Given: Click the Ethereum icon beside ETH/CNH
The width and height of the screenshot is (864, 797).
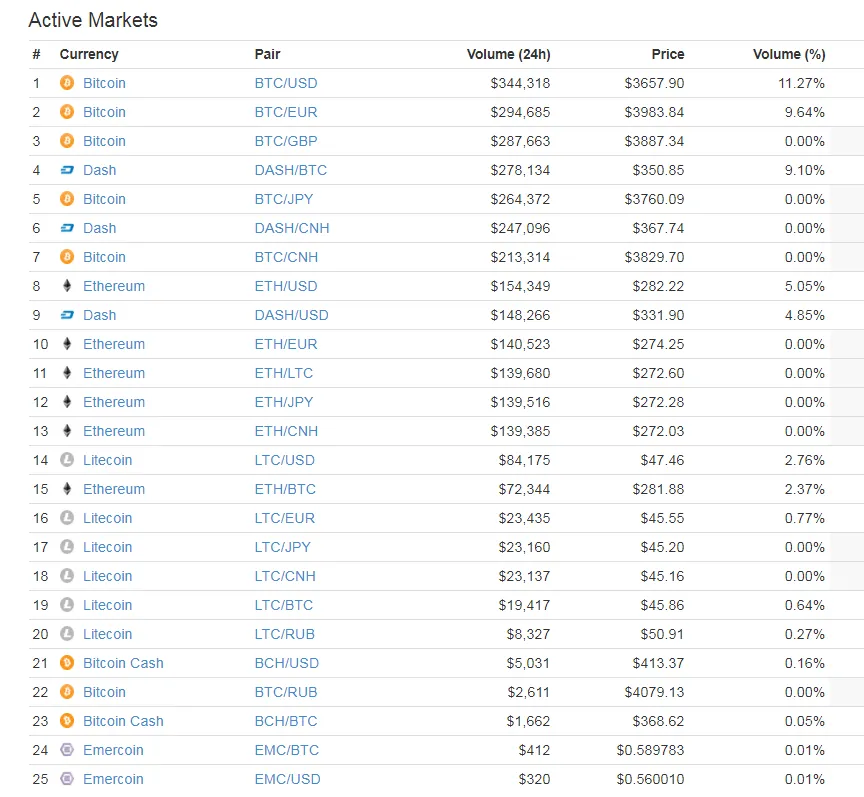Looking at the screenshot, I should coord(67,431).
